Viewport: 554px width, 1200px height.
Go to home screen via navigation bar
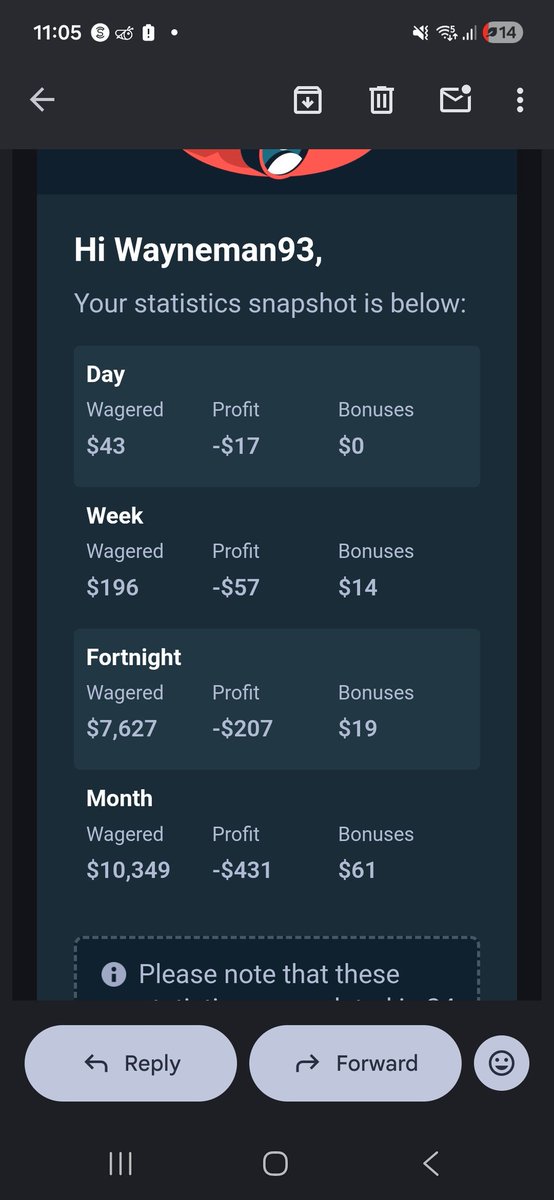point(275,1163)
